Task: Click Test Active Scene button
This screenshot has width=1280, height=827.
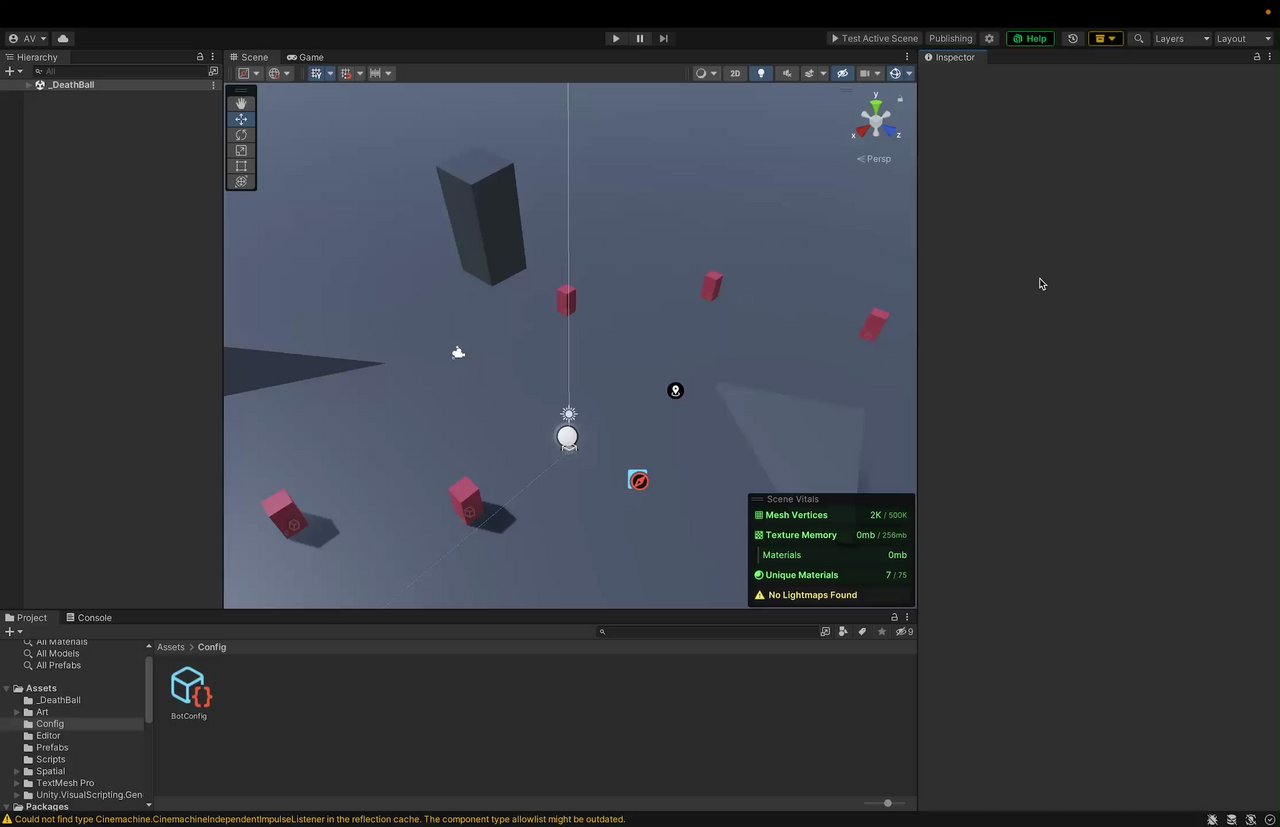Action: [874, 39]
